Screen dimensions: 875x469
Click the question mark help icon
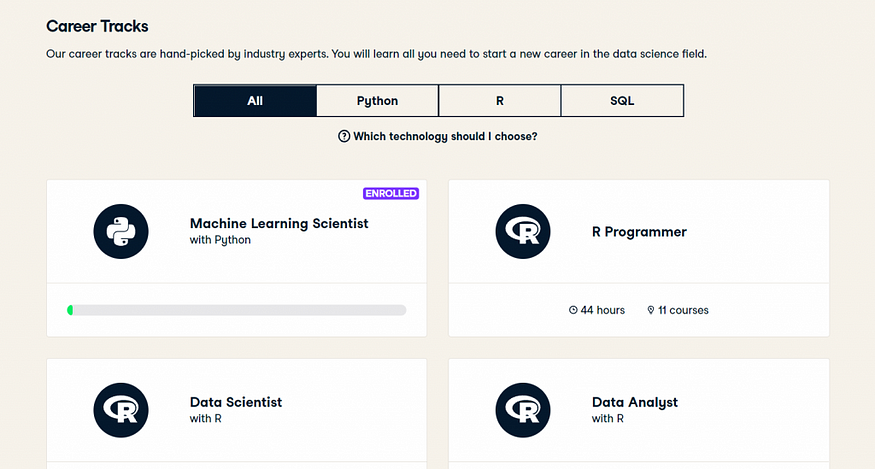point(344,136)
